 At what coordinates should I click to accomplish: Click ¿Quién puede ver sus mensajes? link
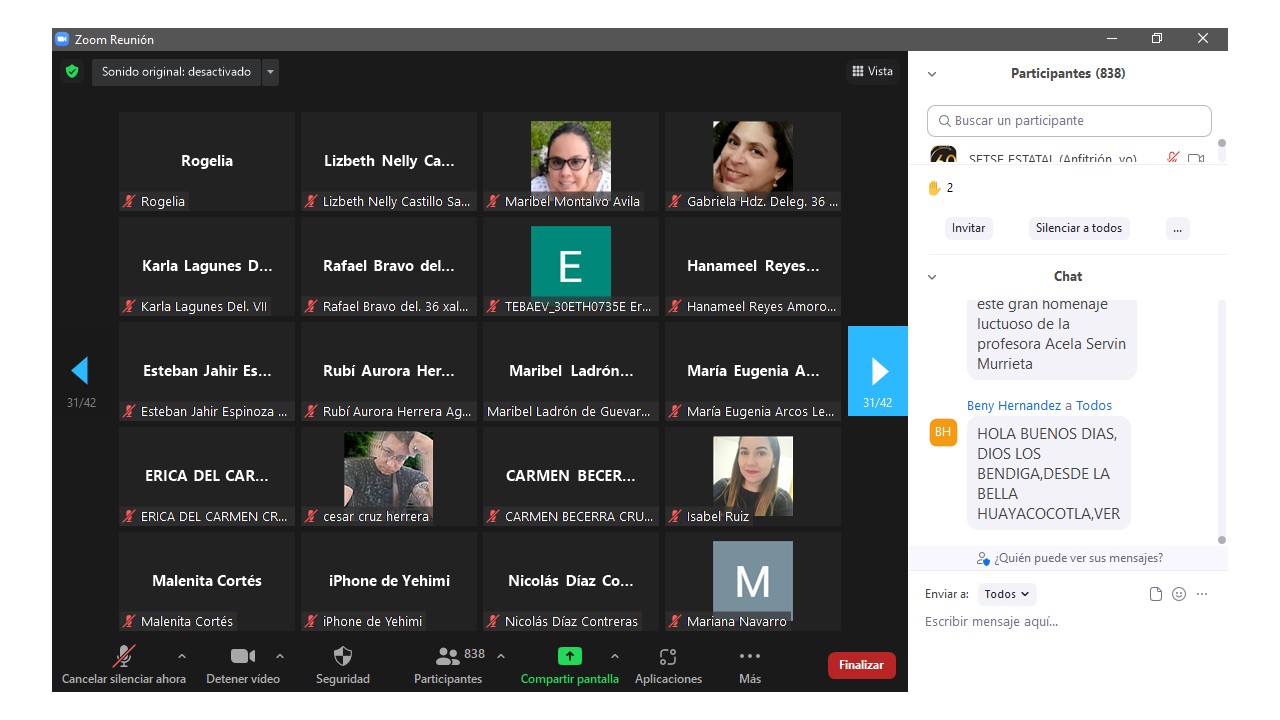click(1078, 558)
